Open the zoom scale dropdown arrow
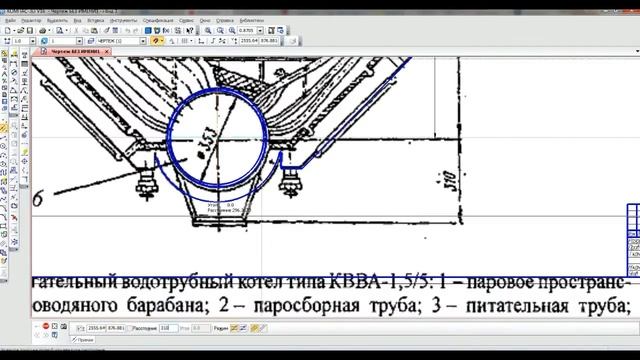Screen dimensions: 640x360 pos(260,31)
